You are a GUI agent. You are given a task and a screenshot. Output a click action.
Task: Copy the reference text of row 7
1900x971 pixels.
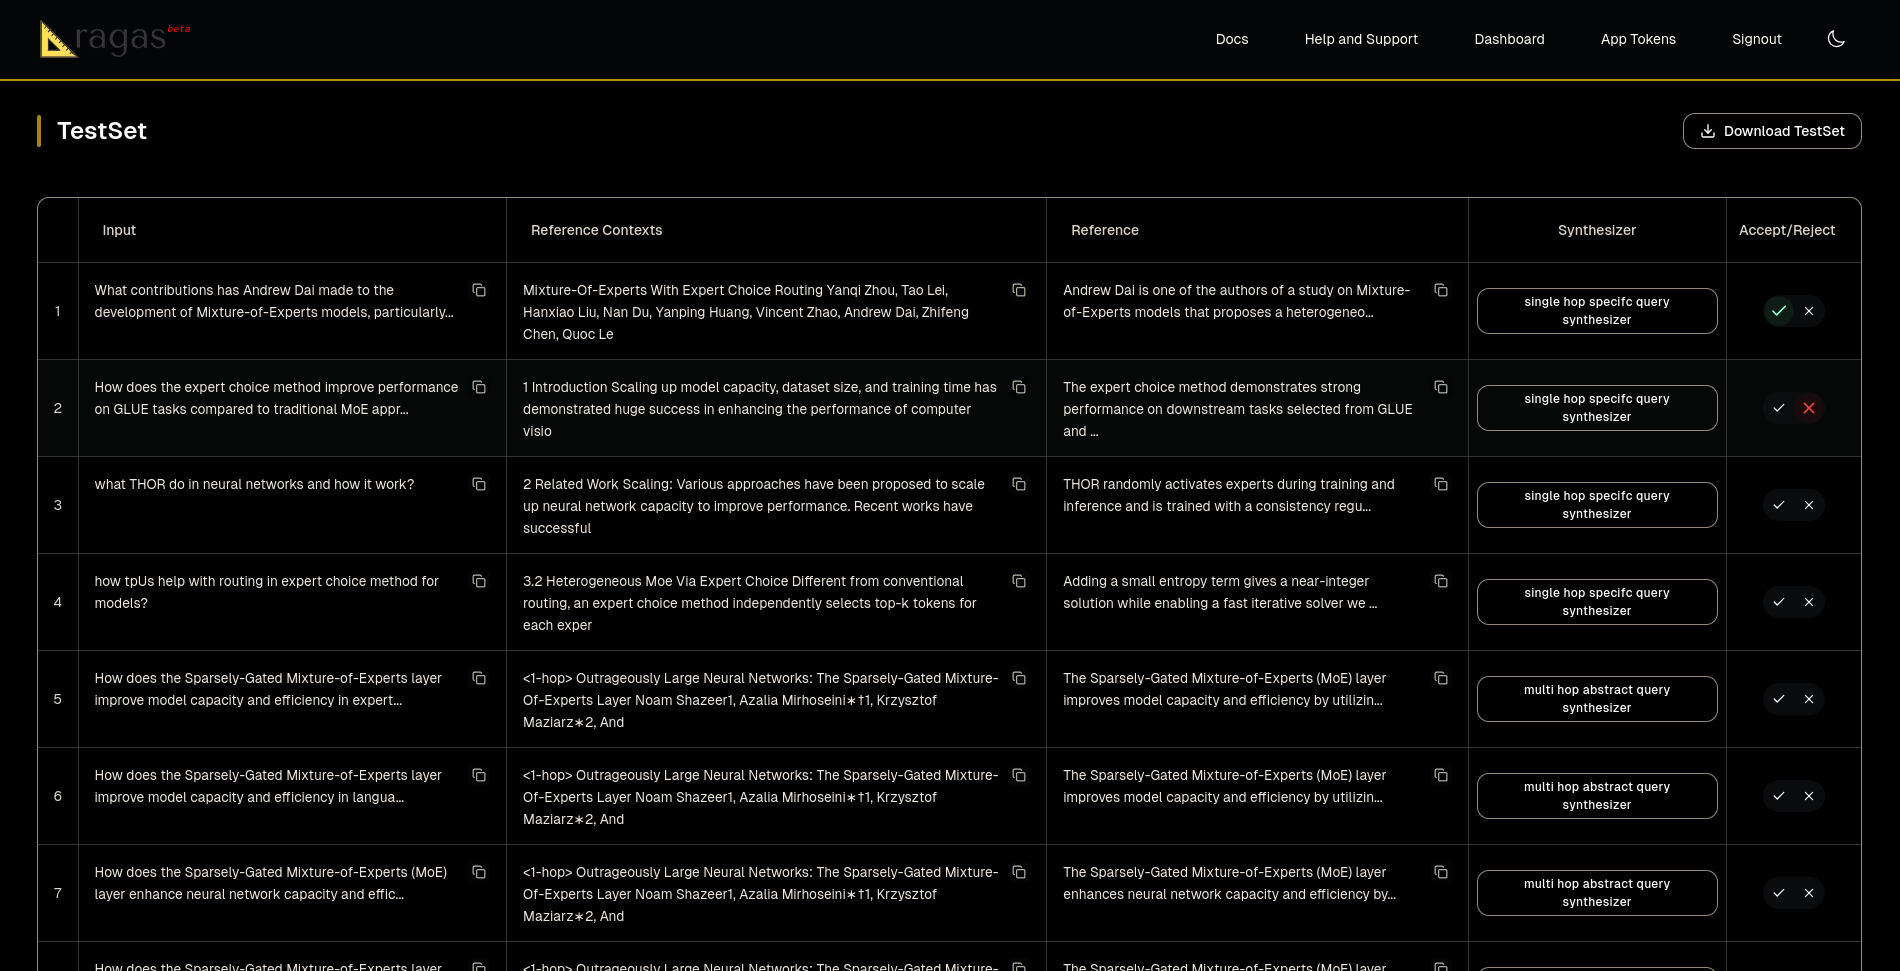[1441, 872]
